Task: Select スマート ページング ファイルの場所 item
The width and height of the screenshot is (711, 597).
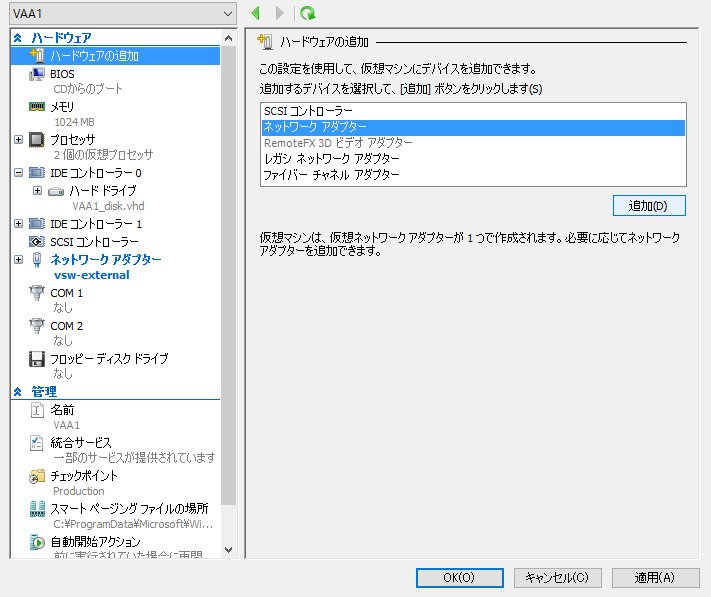Action: [x=129, y=509]
